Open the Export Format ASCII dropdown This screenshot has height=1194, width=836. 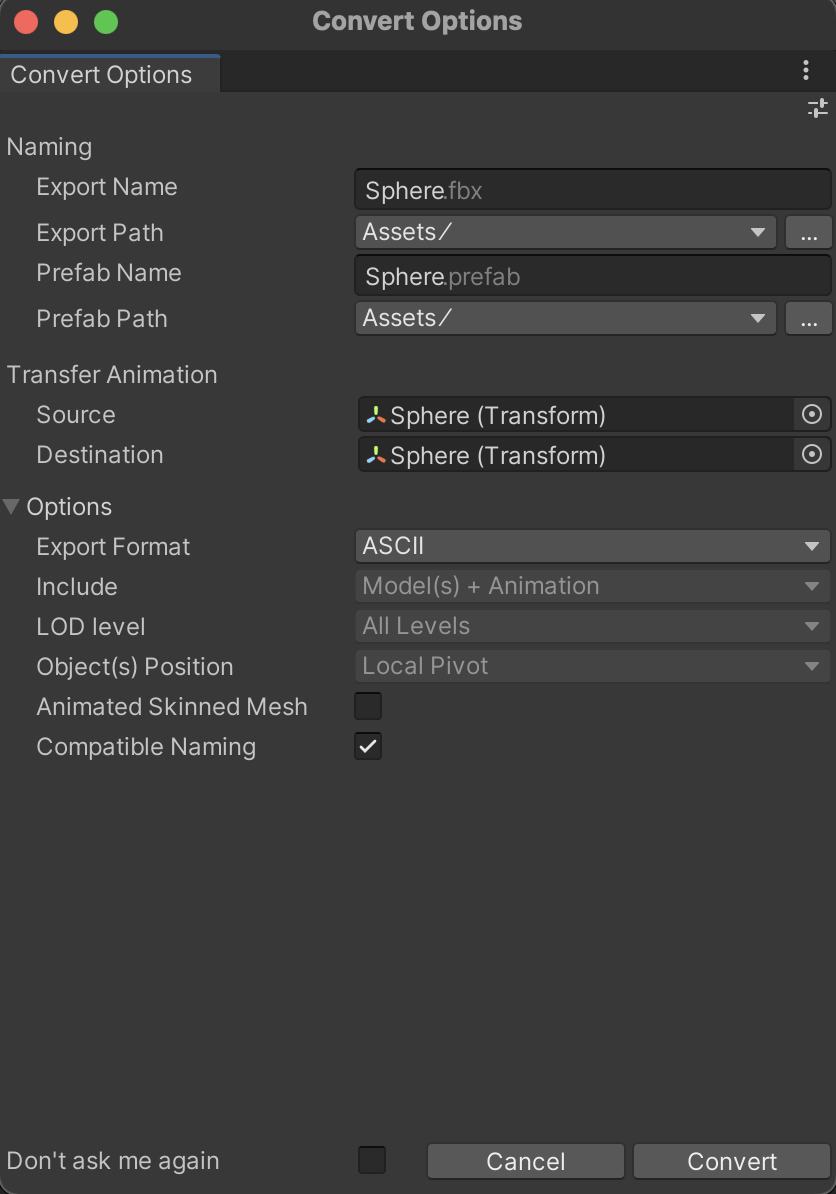[x=592, y=546]
